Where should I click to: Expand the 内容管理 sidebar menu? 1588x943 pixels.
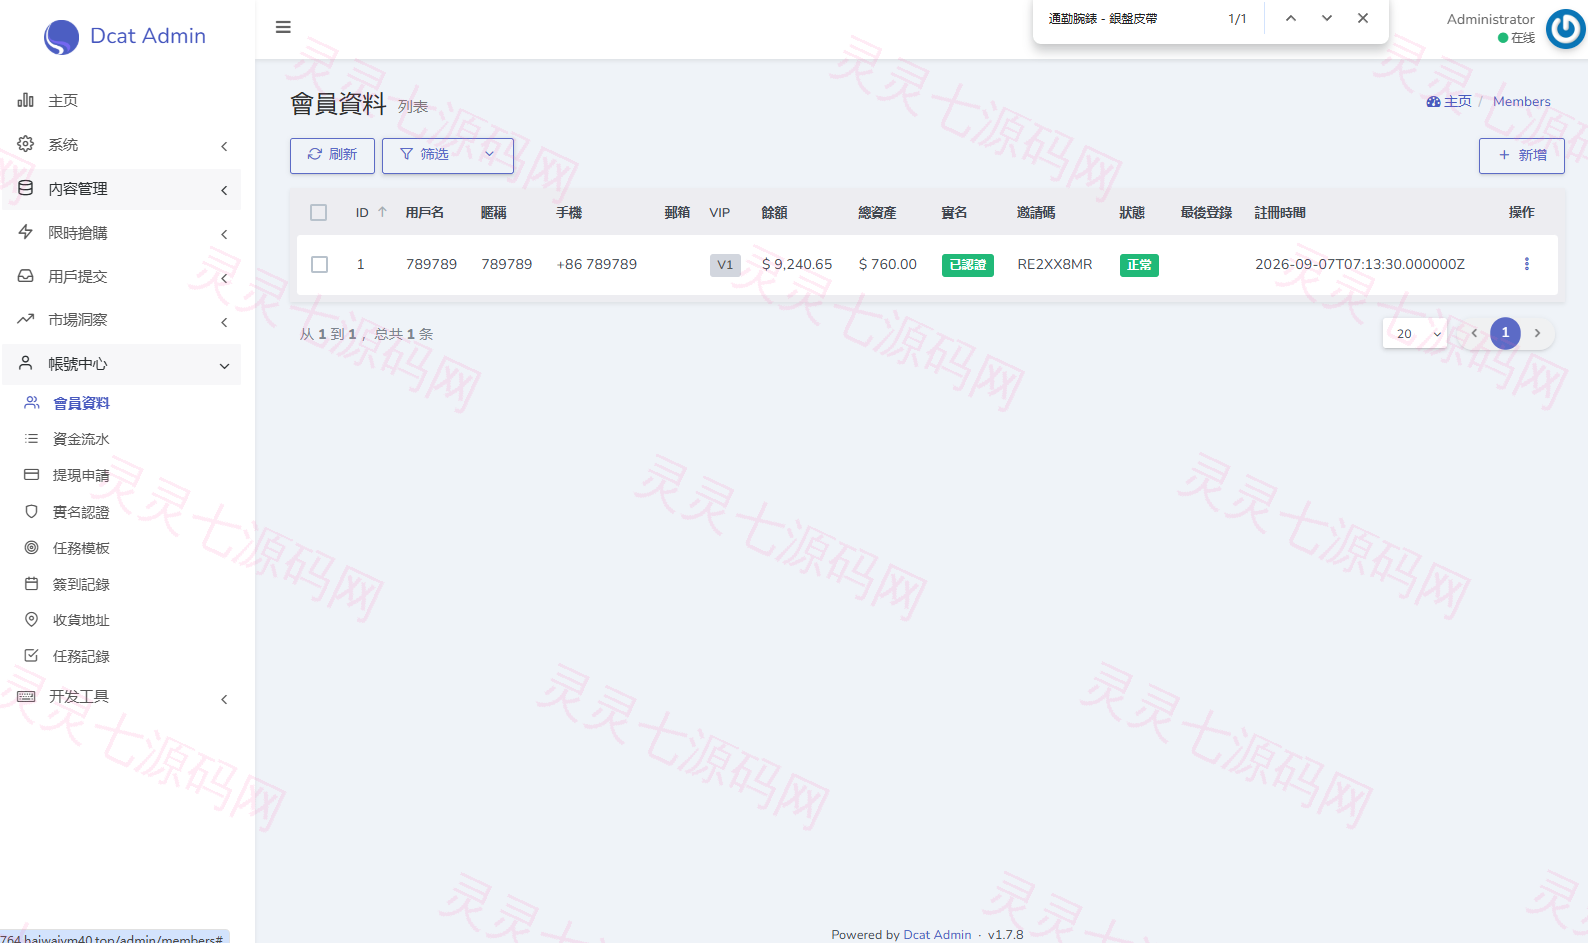tap(122, 189)
